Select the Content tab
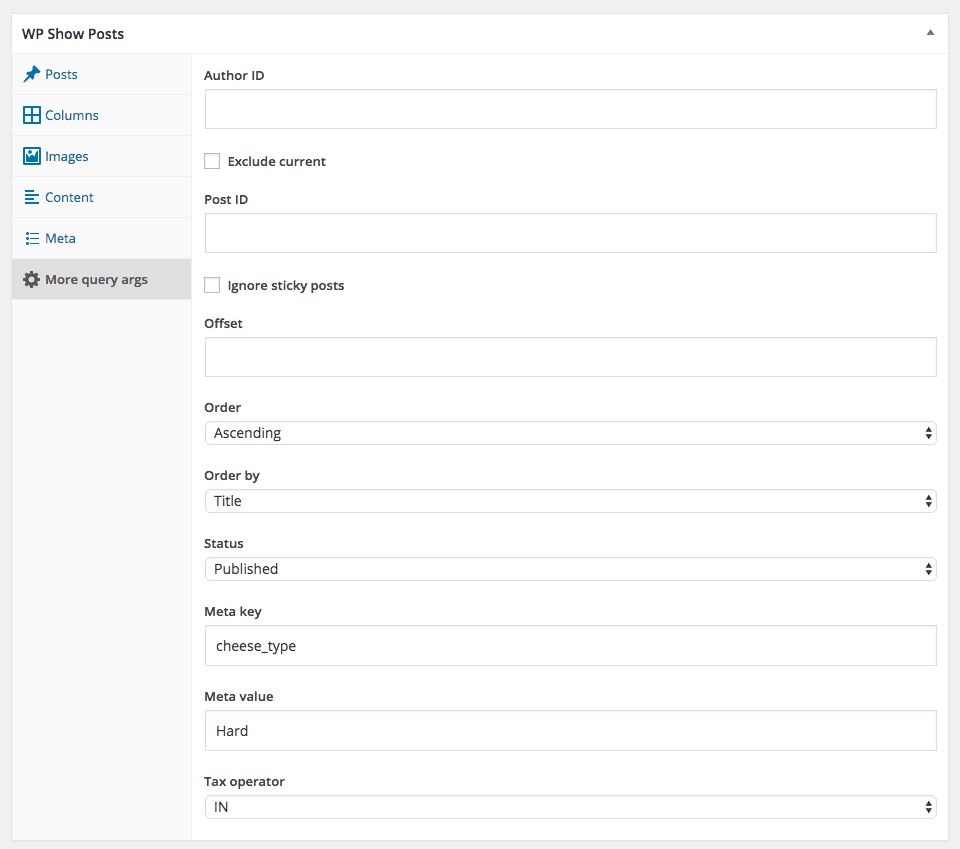Viewport: 960px width, 849px height. 101,197
